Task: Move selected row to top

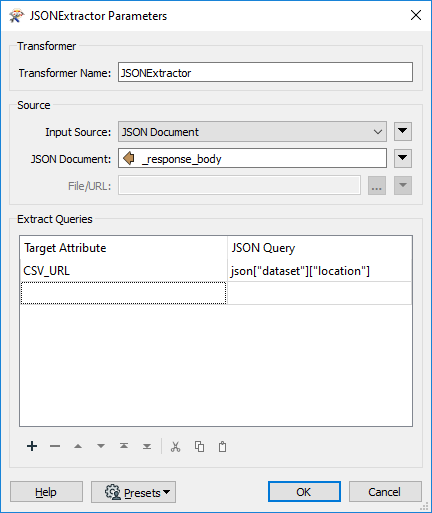Action: 124,446
